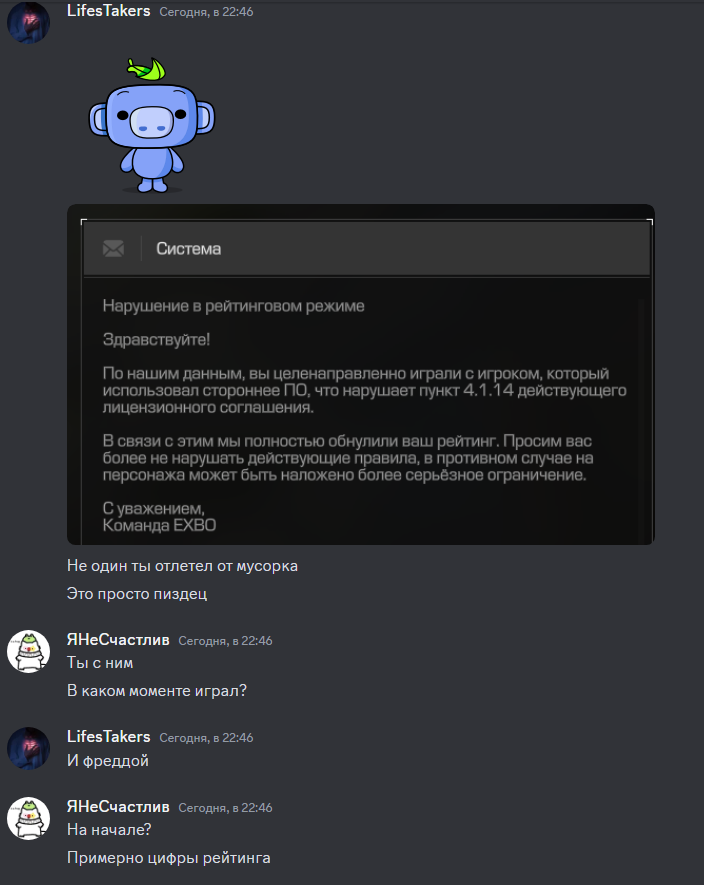Click LifesTakers username above 'И фреддой'
The image size is (704, 885).
tap(108, 737)
